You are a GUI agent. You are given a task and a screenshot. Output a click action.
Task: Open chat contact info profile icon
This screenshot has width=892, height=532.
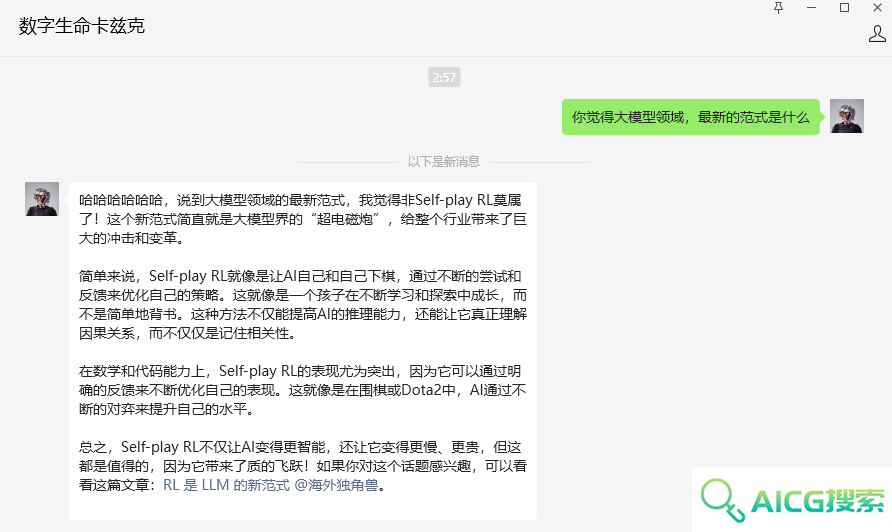coord(877,34)
